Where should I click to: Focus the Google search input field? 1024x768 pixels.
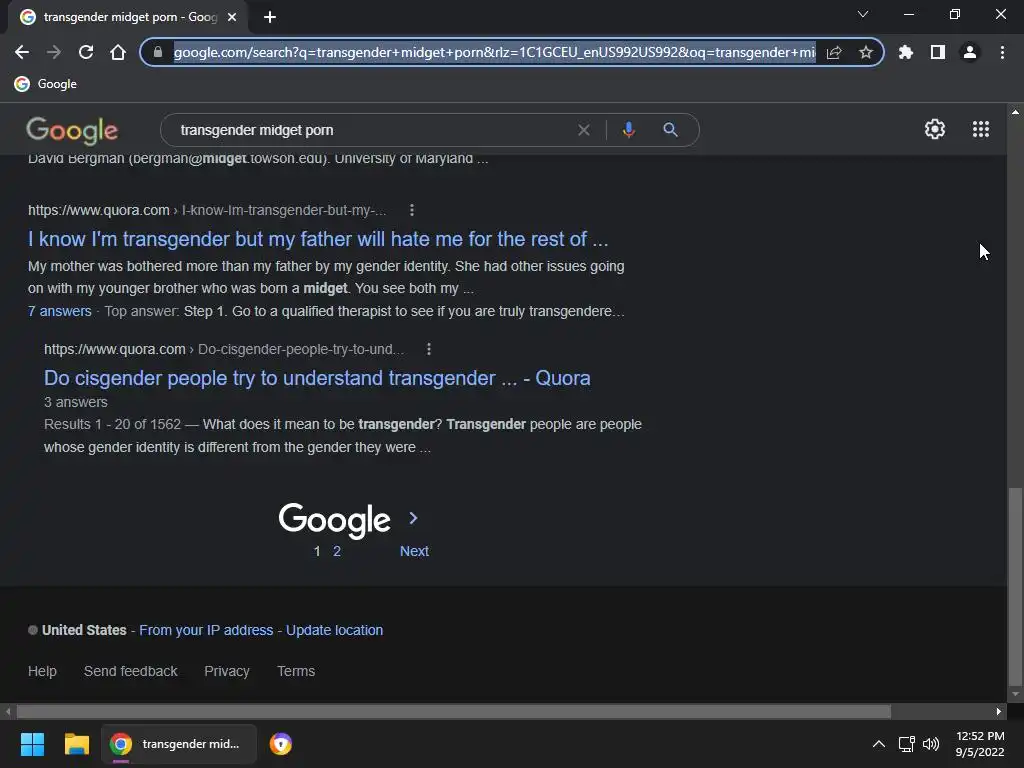(x=372, y=130)
